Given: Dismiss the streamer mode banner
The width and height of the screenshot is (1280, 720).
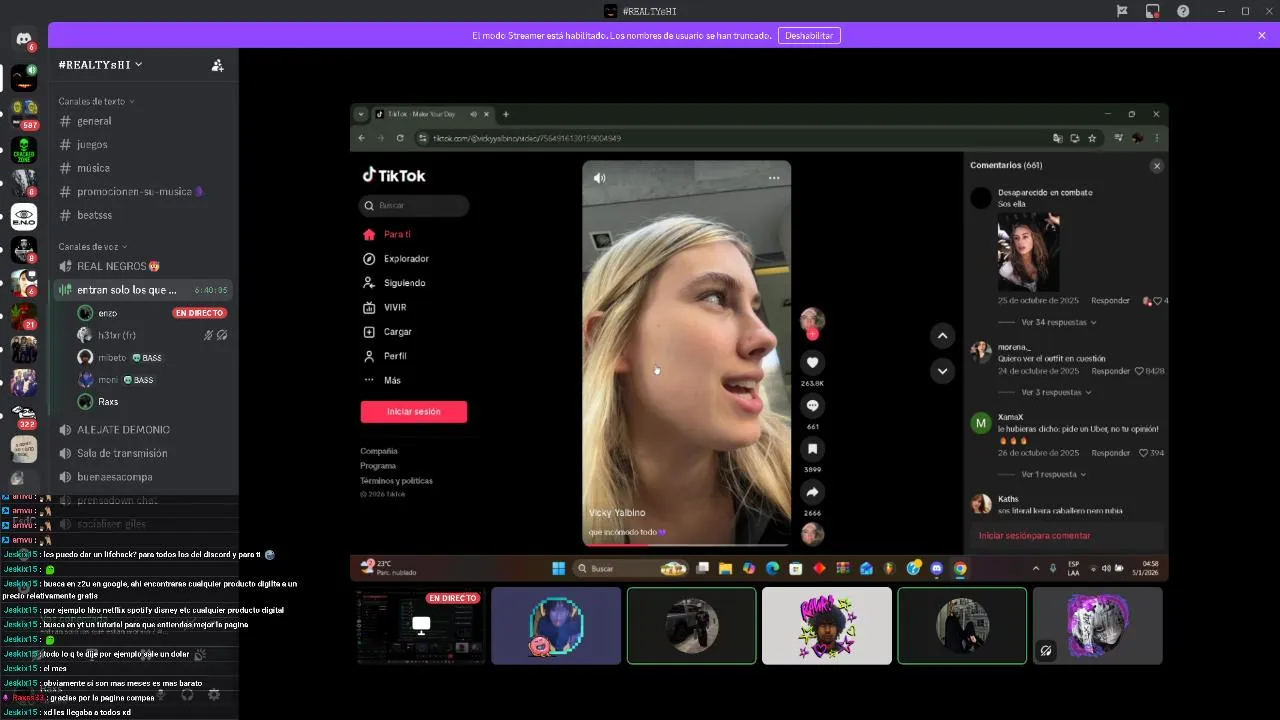Looking at the screenshot, I should tap(1262, 35).
